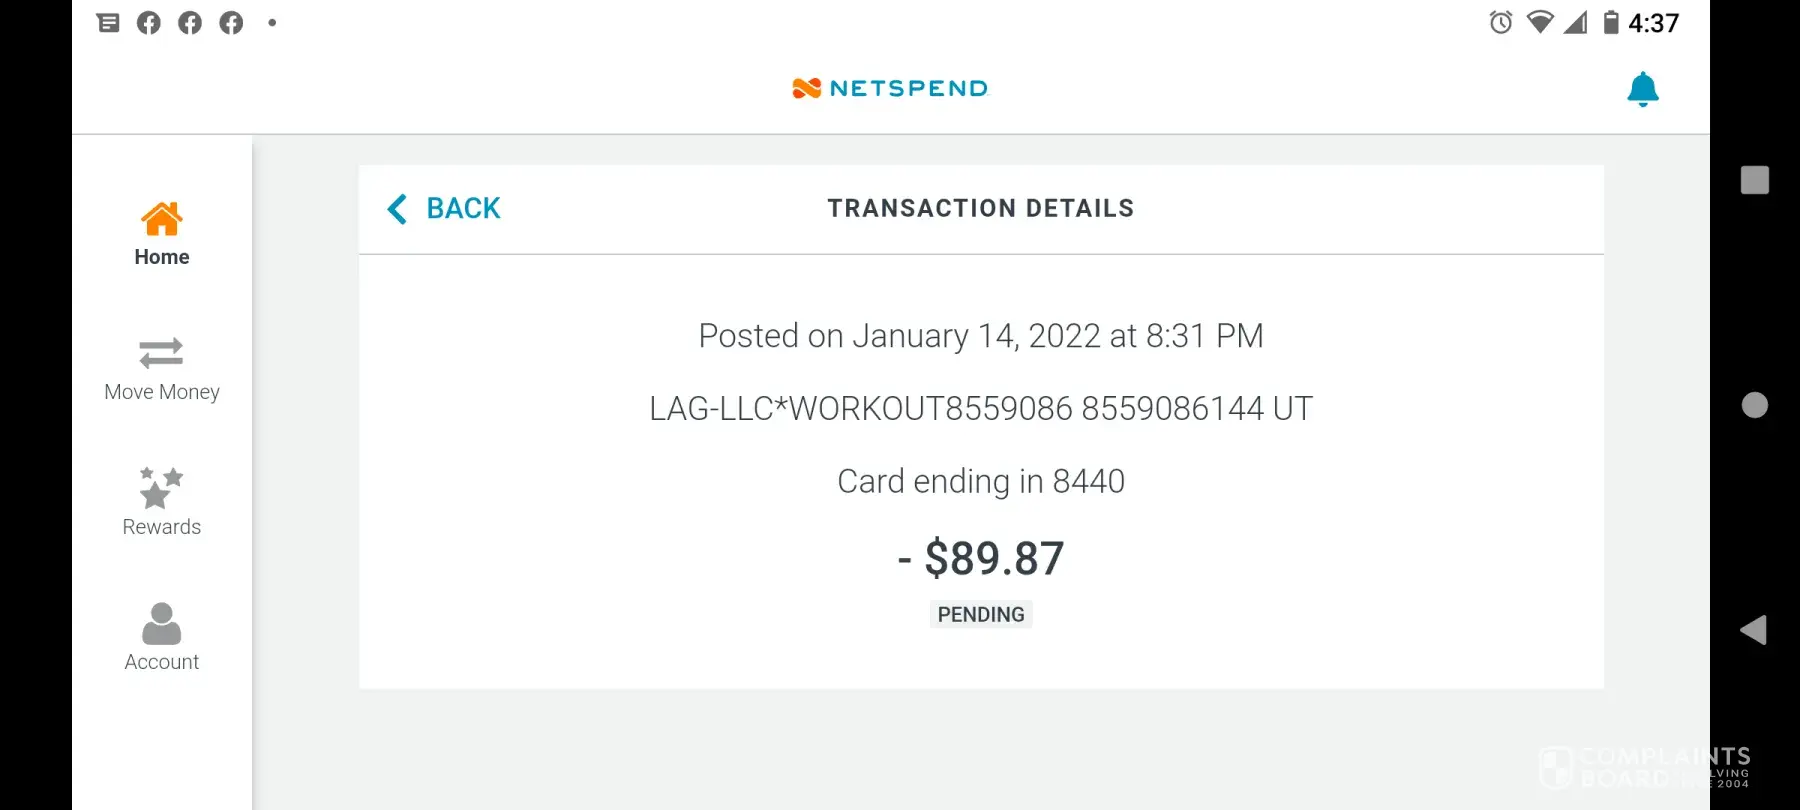
Task: Tap the notification bell icon
Action: [x=1642, y=89]
